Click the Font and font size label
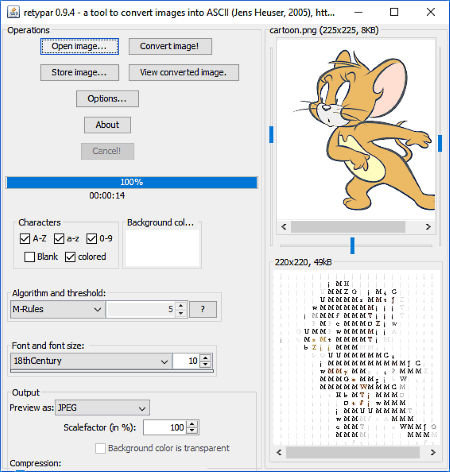The image size is (450, 472). pyautogui.click(x=48, y=346)
